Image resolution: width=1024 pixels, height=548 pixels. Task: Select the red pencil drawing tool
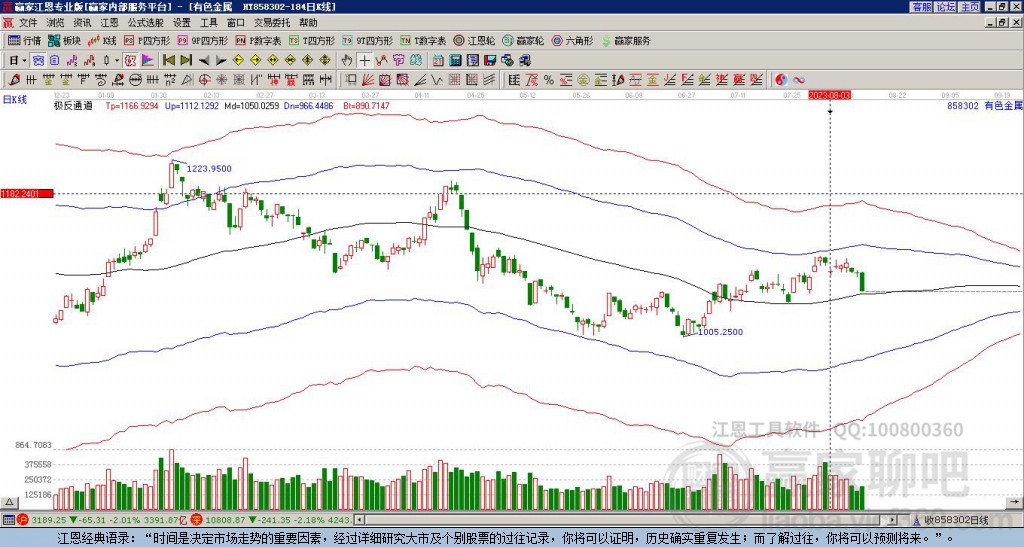[15, 80]
